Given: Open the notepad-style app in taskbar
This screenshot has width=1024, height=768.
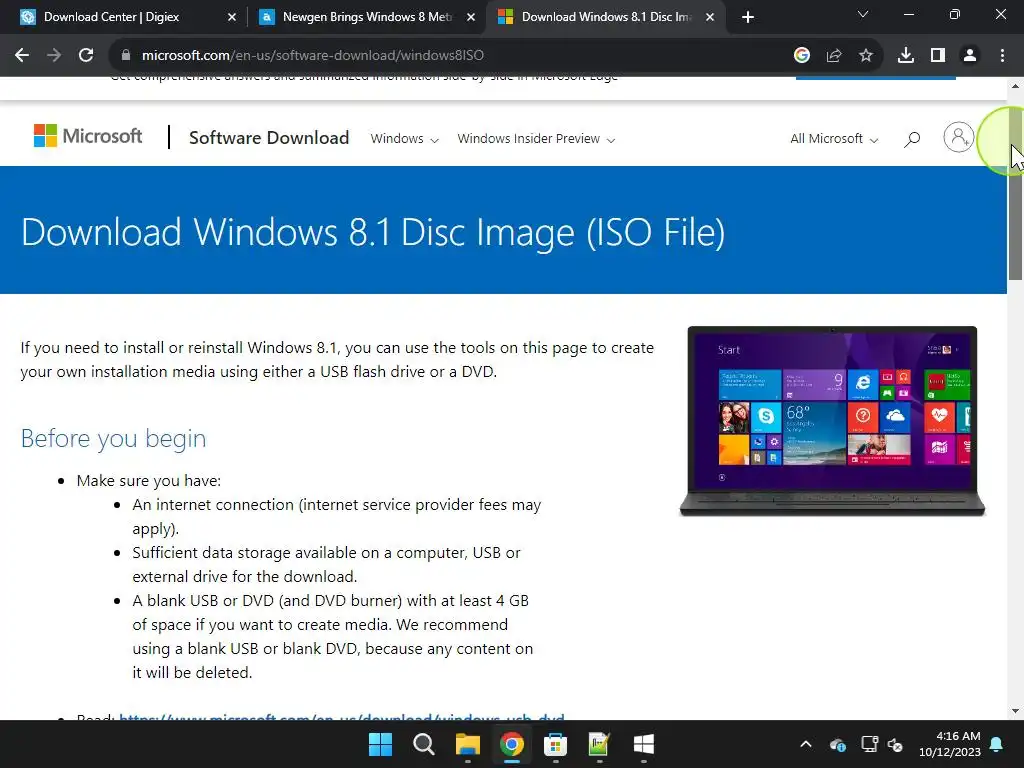Looking at the screenshot, I should pos(599,744).
